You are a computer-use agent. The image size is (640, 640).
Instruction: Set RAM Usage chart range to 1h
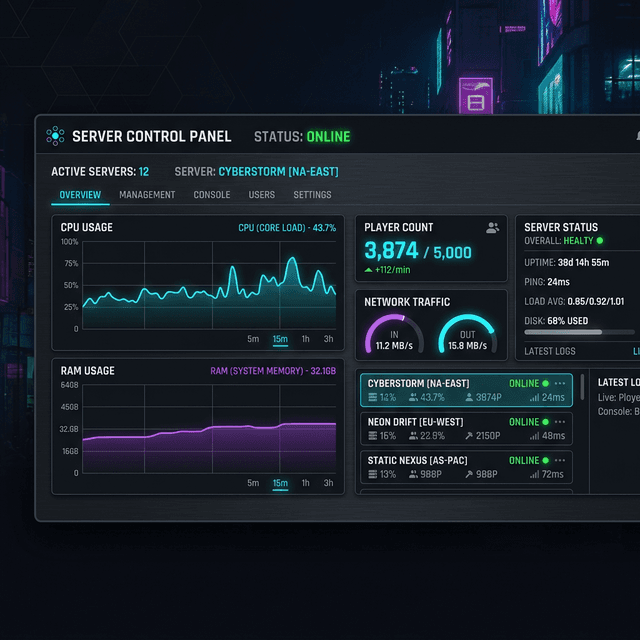click(x=305, y=483)
